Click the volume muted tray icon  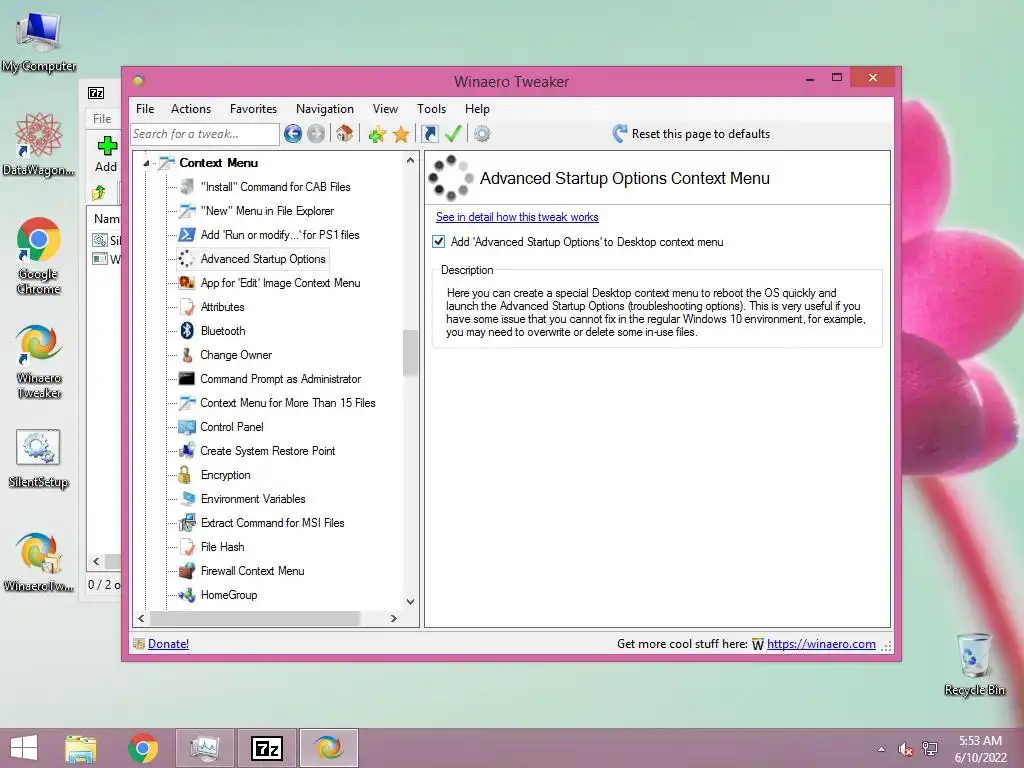[x=905, y=749]
